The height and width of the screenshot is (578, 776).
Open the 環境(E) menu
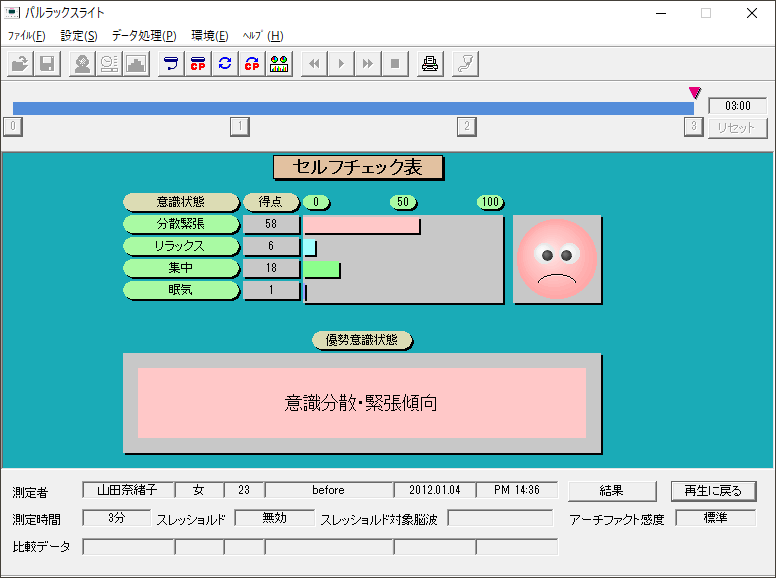[x=210, y=36]
